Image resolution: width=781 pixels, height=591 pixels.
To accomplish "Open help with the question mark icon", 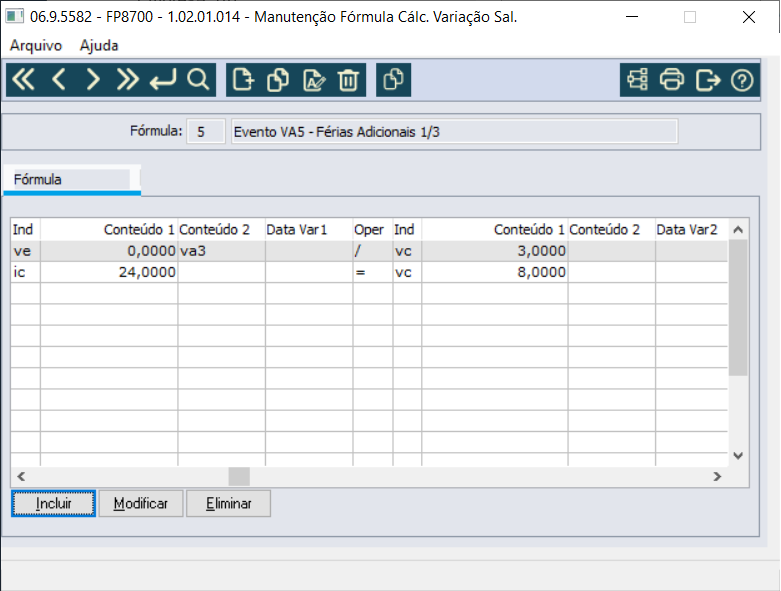I will pyautogui.click(x=742, y=80).
